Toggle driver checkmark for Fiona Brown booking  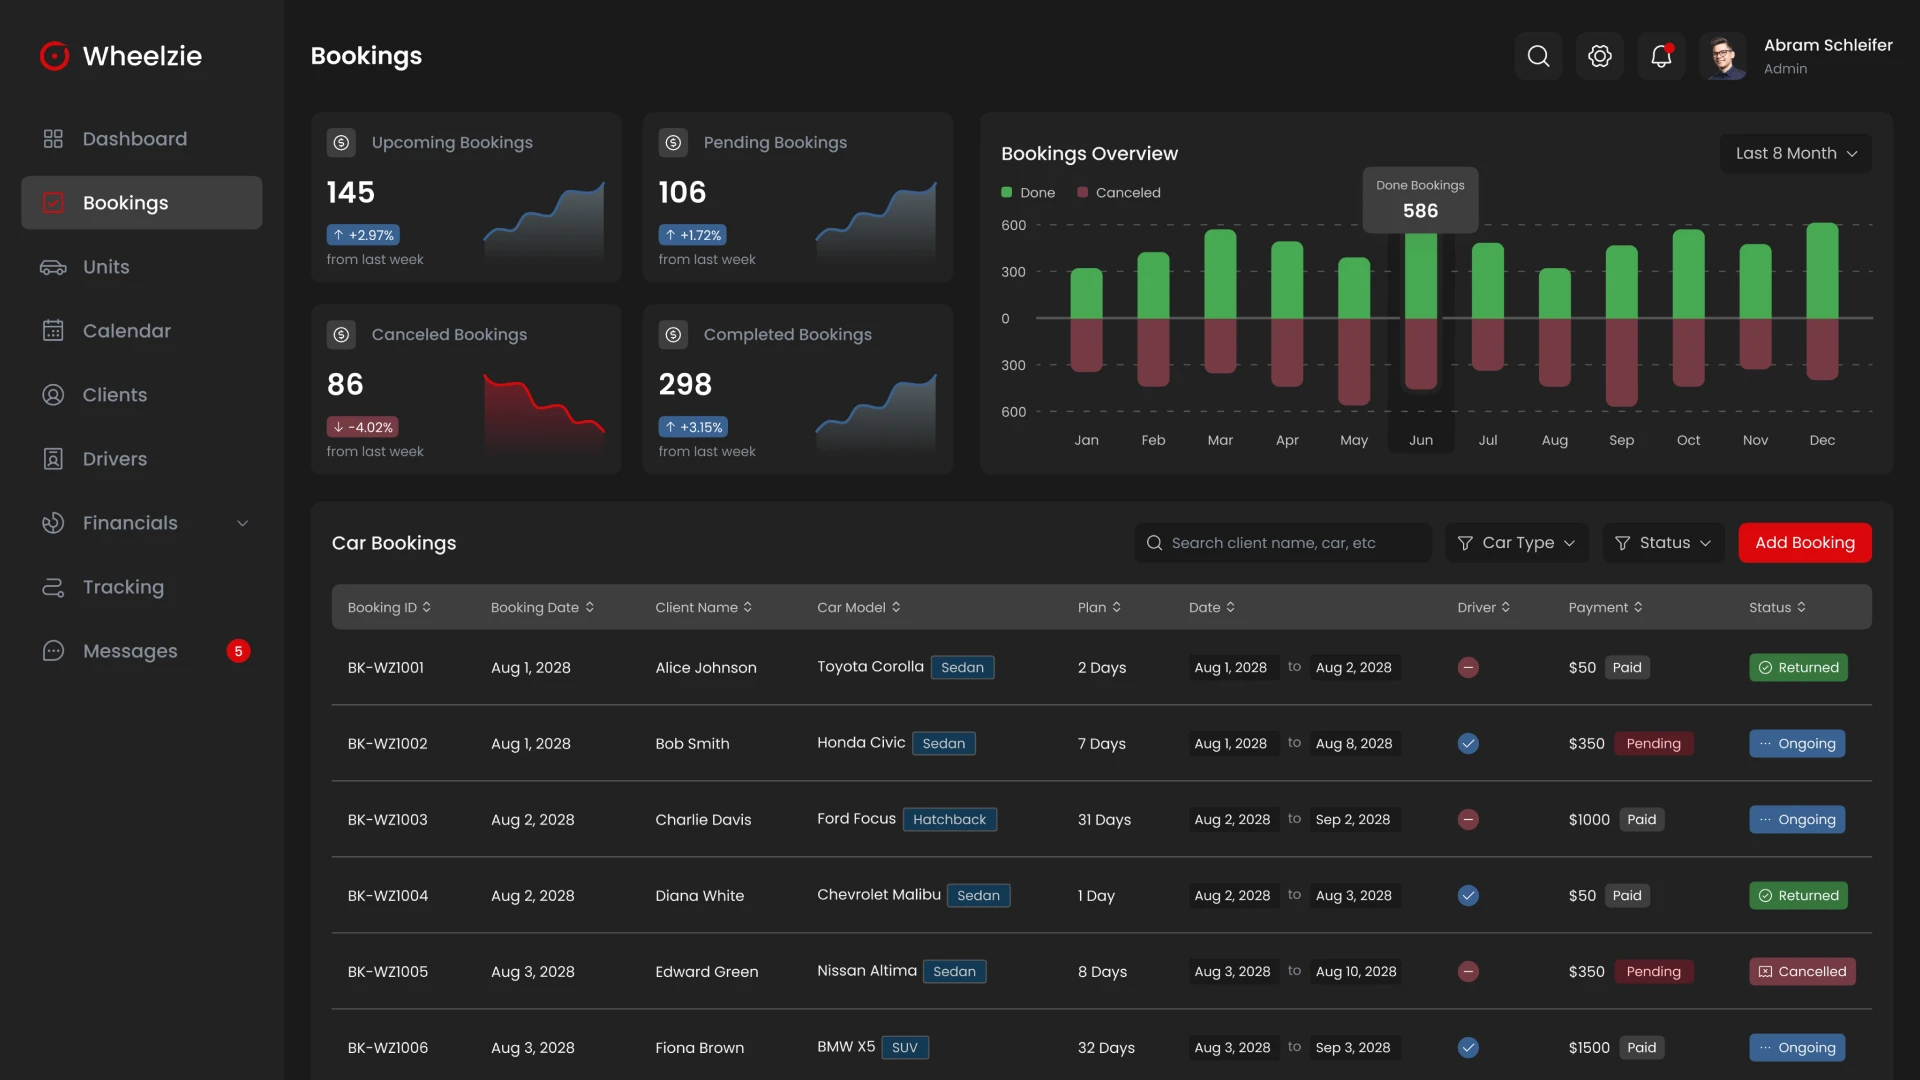coord(1468,1048)
